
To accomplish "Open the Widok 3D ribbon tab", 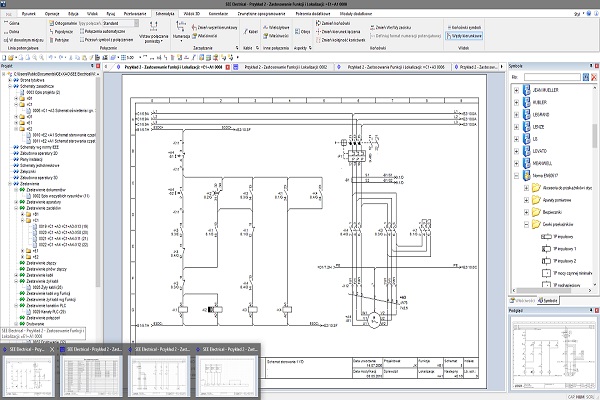I will (x=192, y=13).
